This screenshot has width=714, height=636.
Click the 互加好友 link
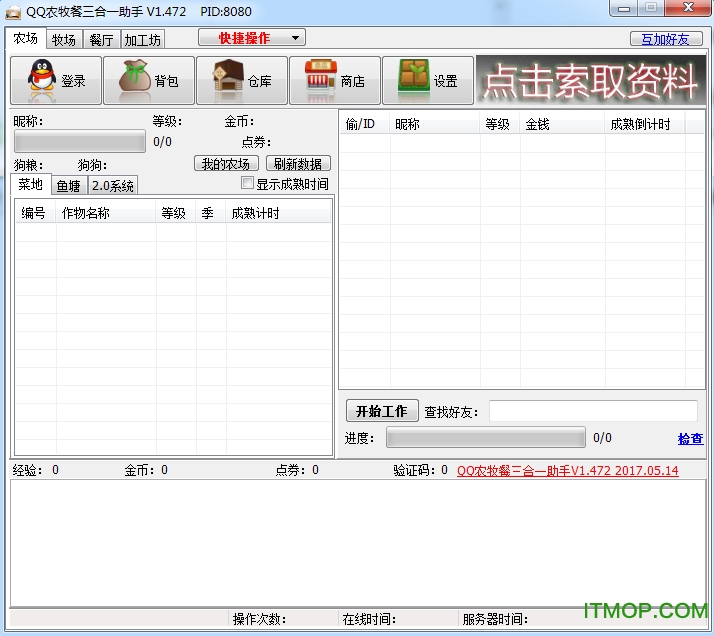[x=665, y=39]
